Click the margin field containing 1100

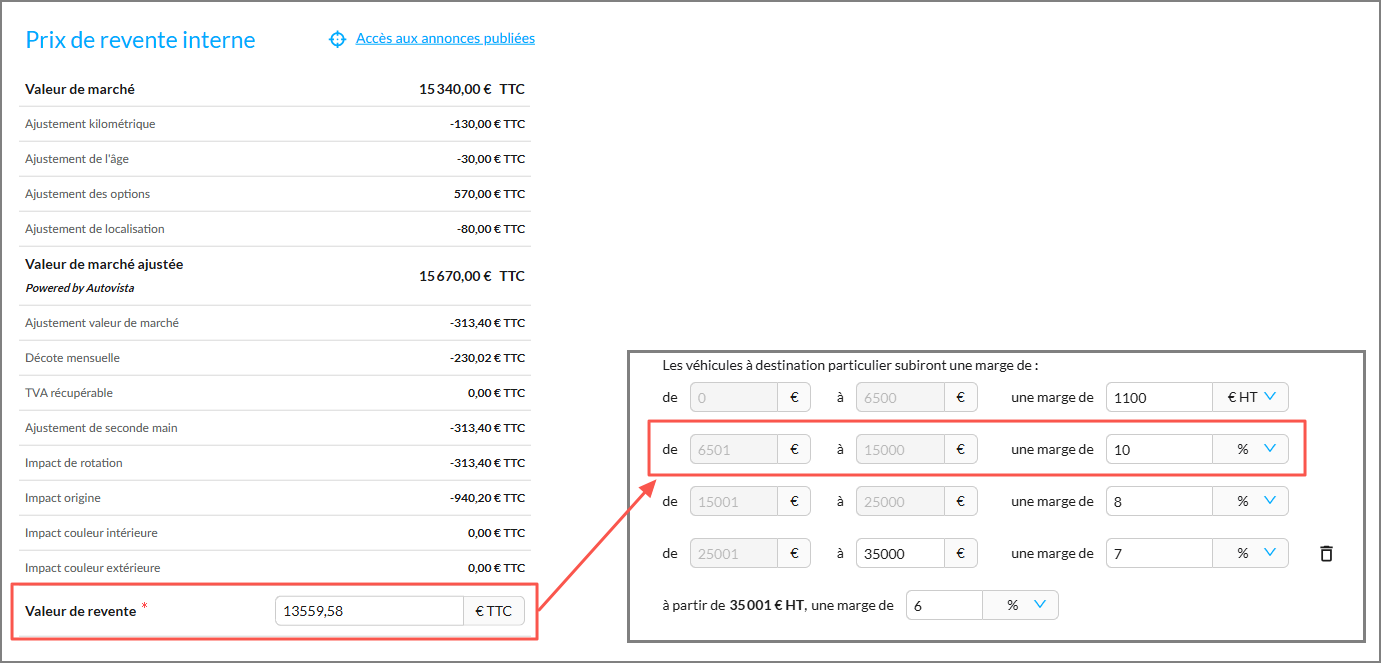1159,397
